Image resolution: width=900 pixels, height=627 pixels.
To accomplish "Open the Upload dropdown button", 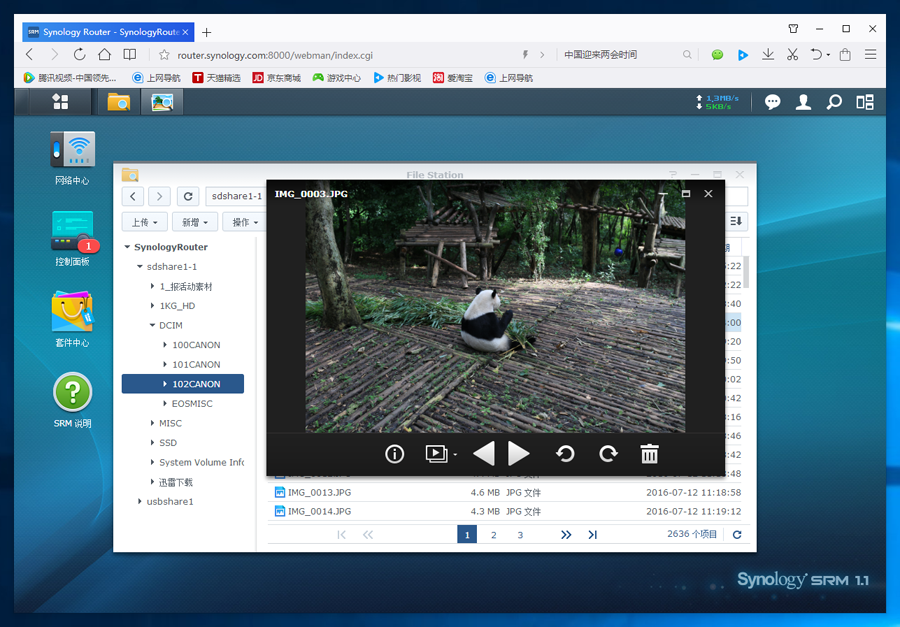I will pos(144,222).
